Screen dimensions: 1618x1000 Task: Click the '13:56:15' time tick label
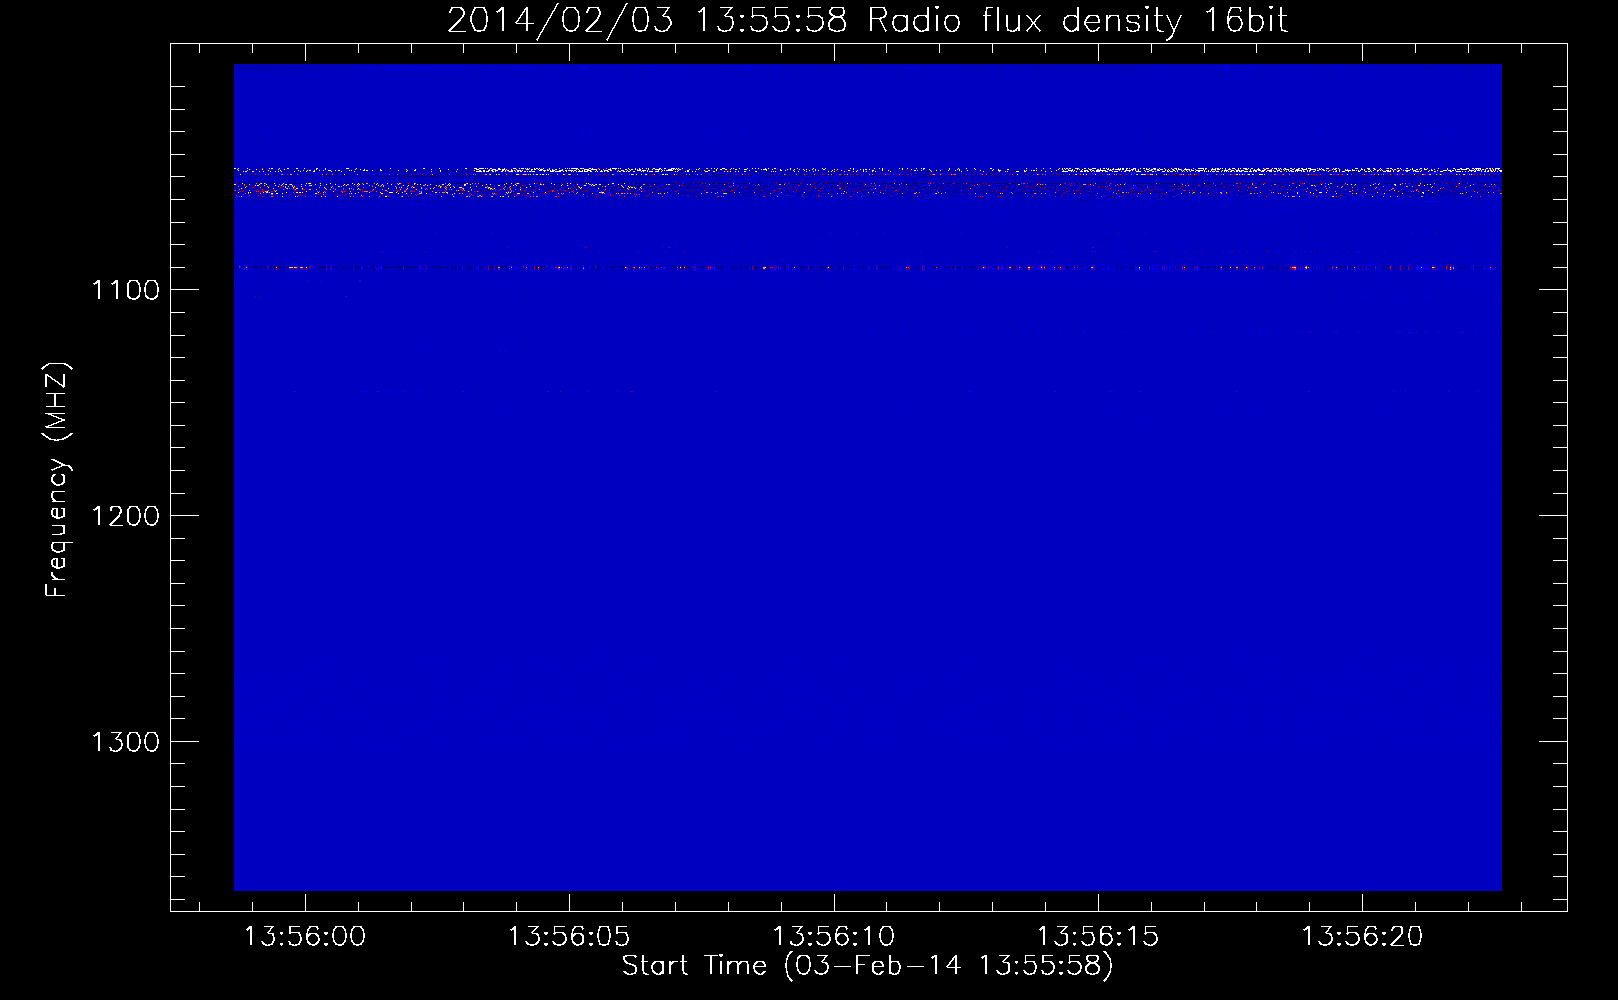[1098, 937]
